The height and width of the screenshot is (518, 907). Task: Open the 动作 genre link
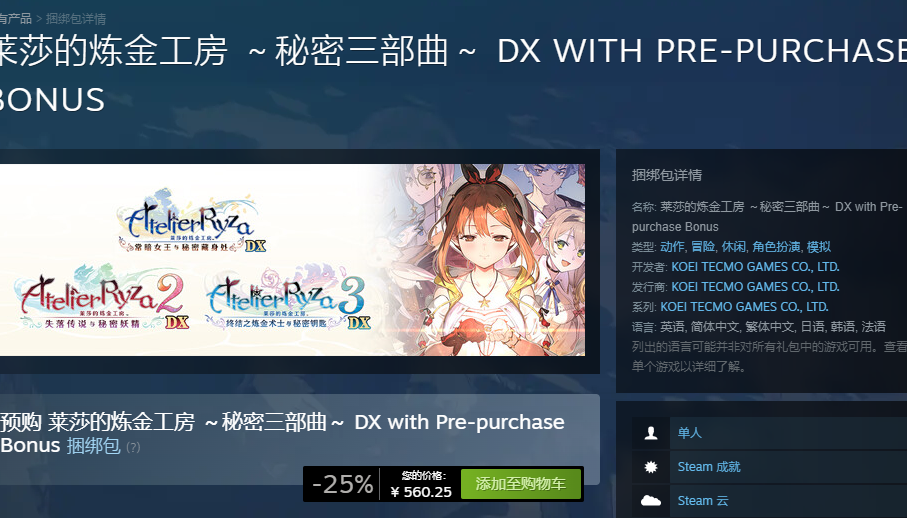pyautogui.click(x=672, y=247)
